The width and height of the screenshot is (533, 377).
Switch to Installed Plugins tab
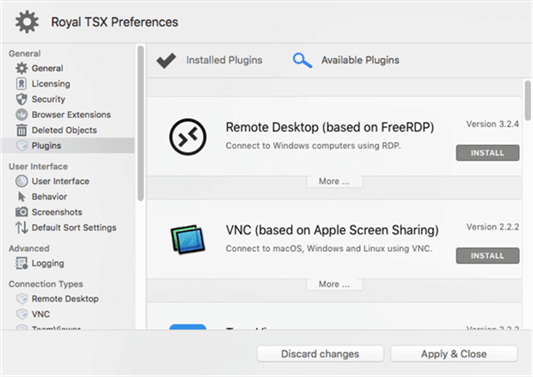point(209,60)
